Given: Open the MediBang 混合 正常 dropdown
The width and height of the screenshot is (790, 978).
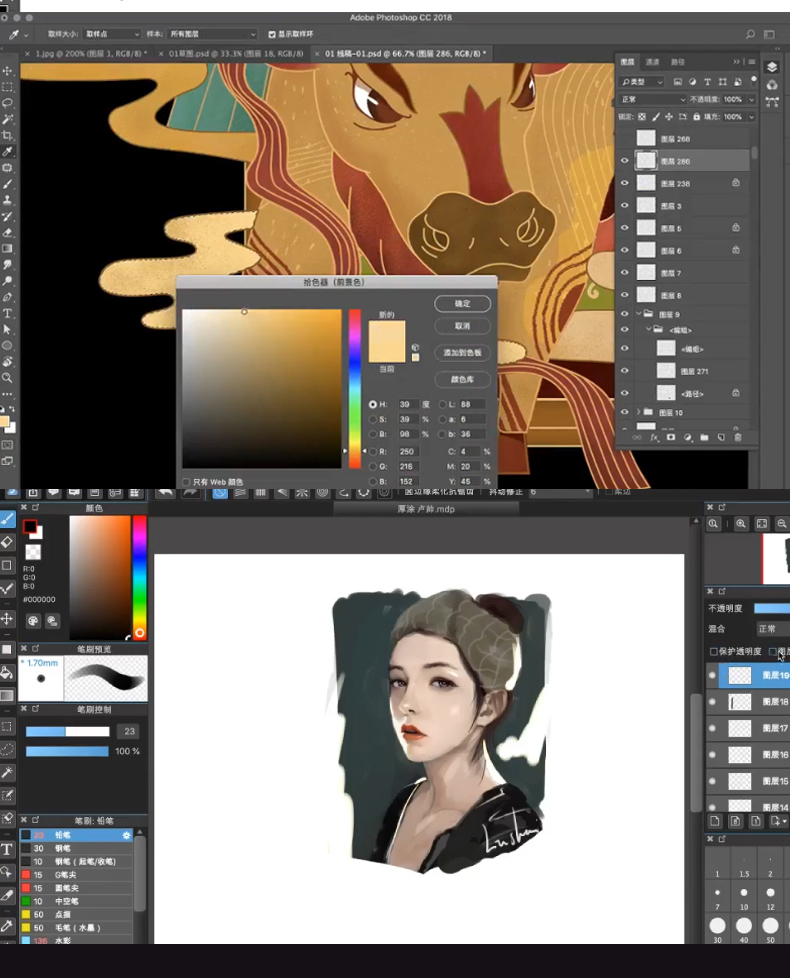Looking at the screenshot, I should point(772,629).
